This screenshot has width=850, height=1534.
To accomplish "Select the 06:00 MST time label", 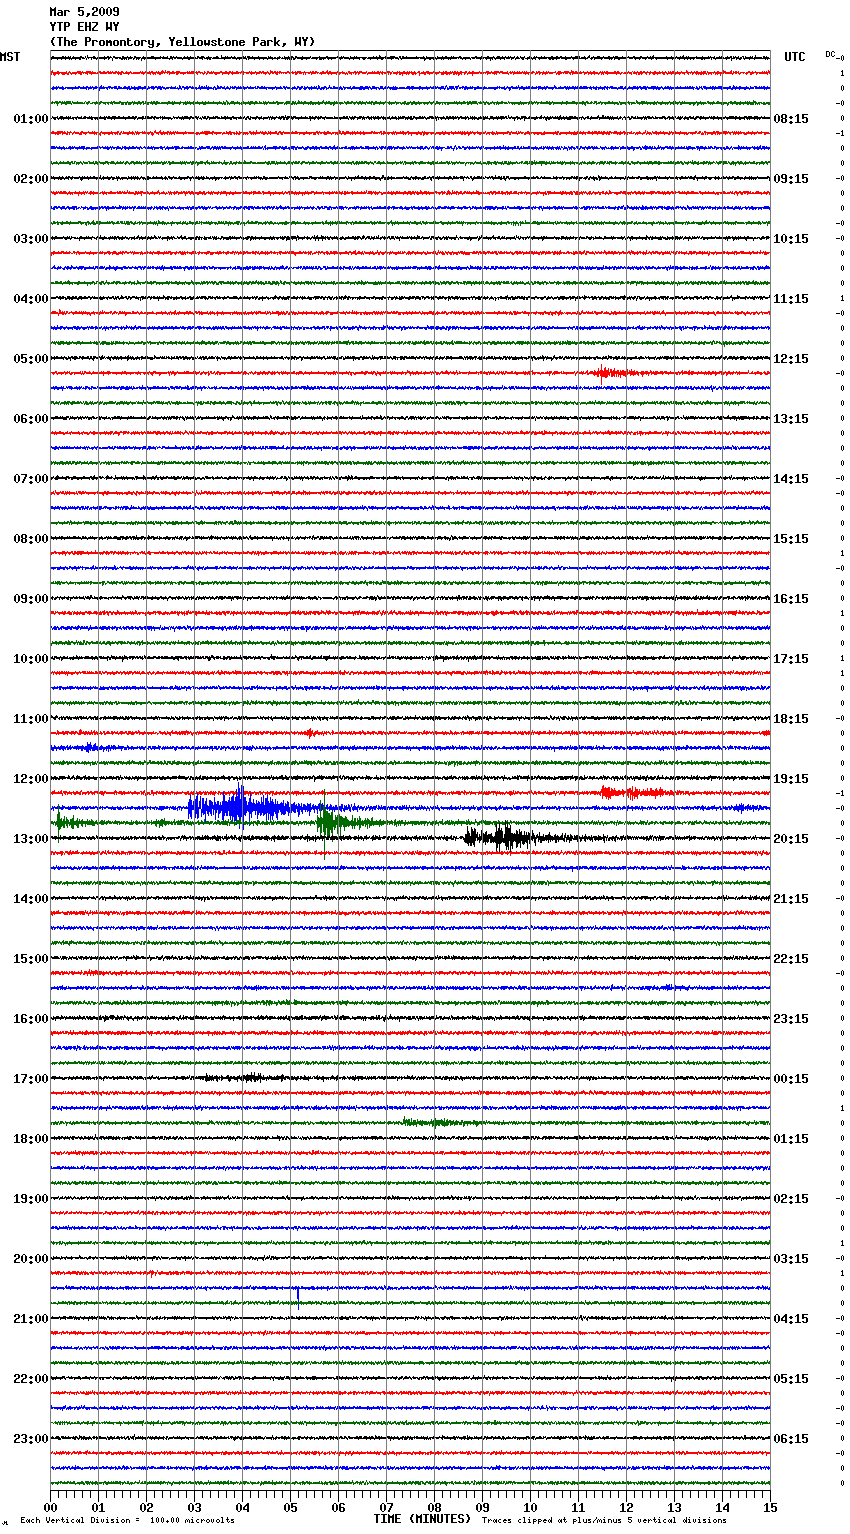I will 30,419.
